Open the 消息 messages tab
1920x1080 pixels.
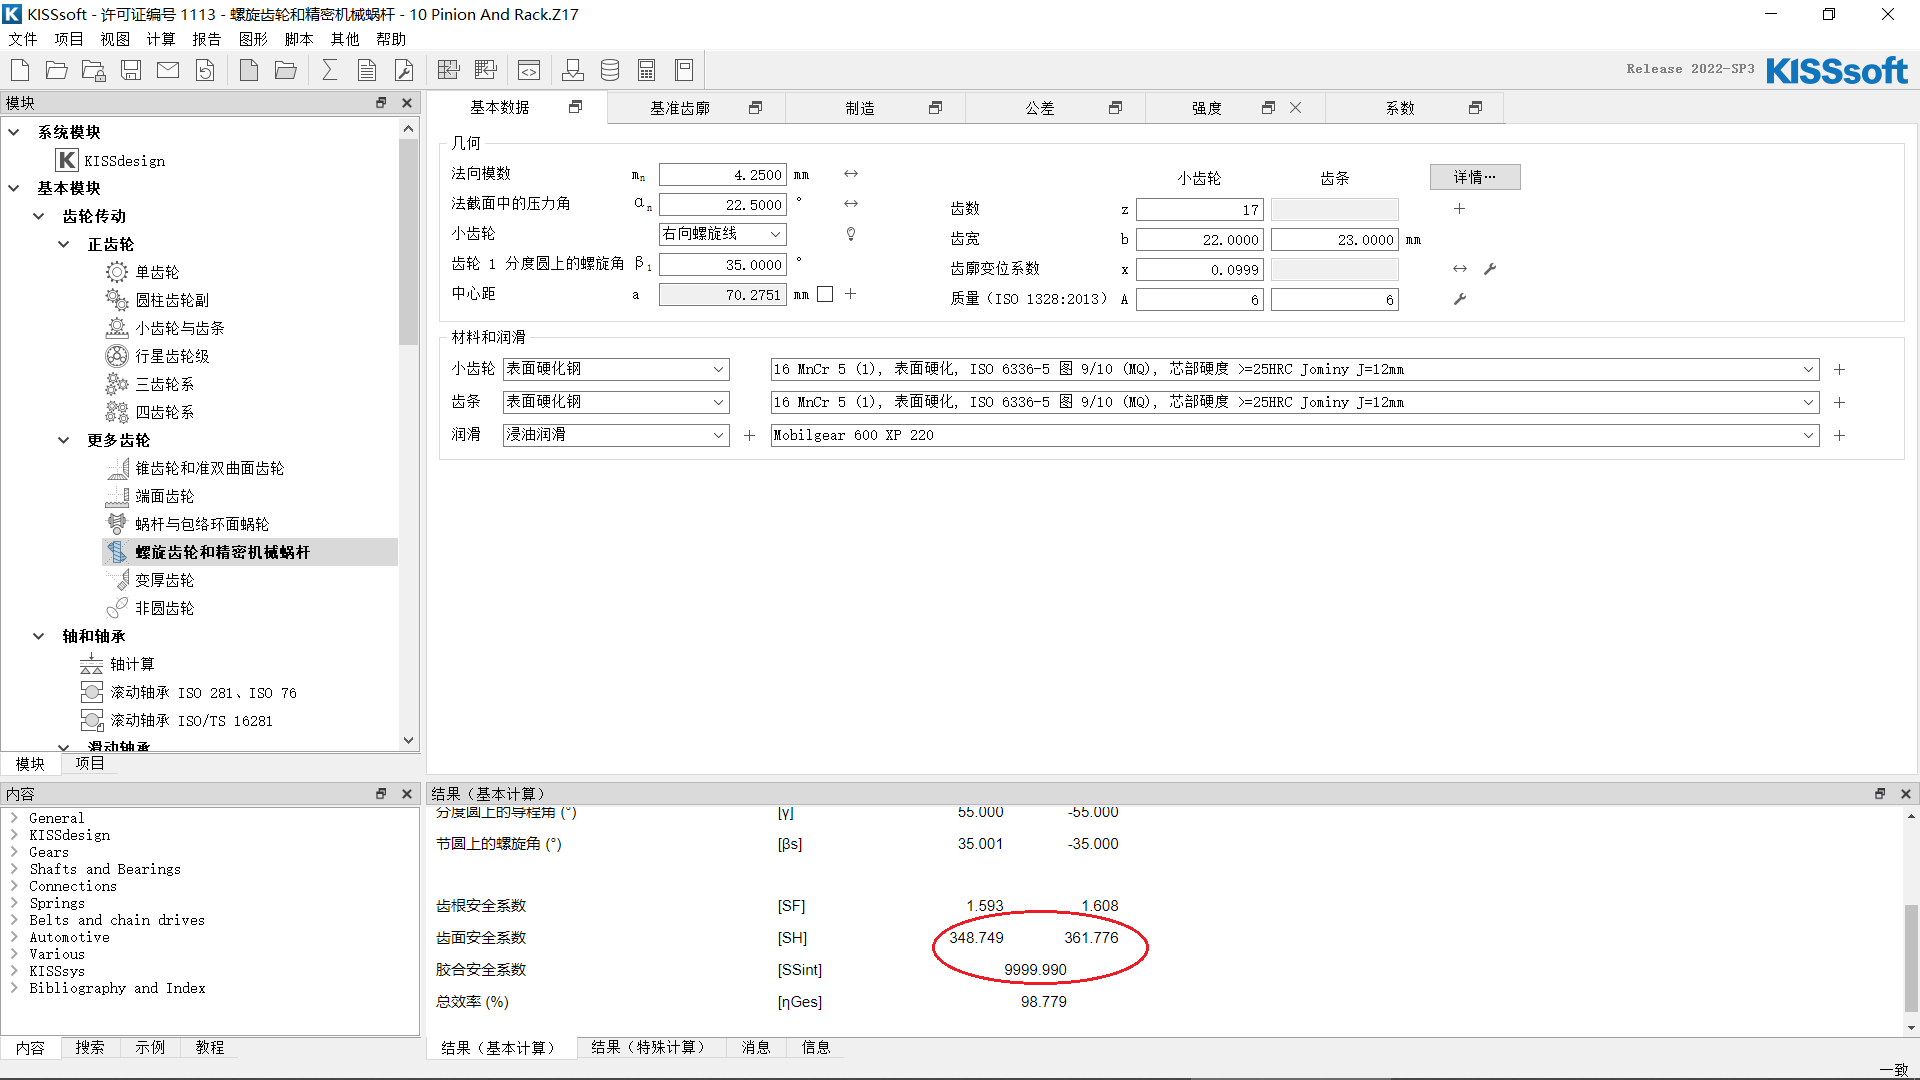click(756, 1047)
